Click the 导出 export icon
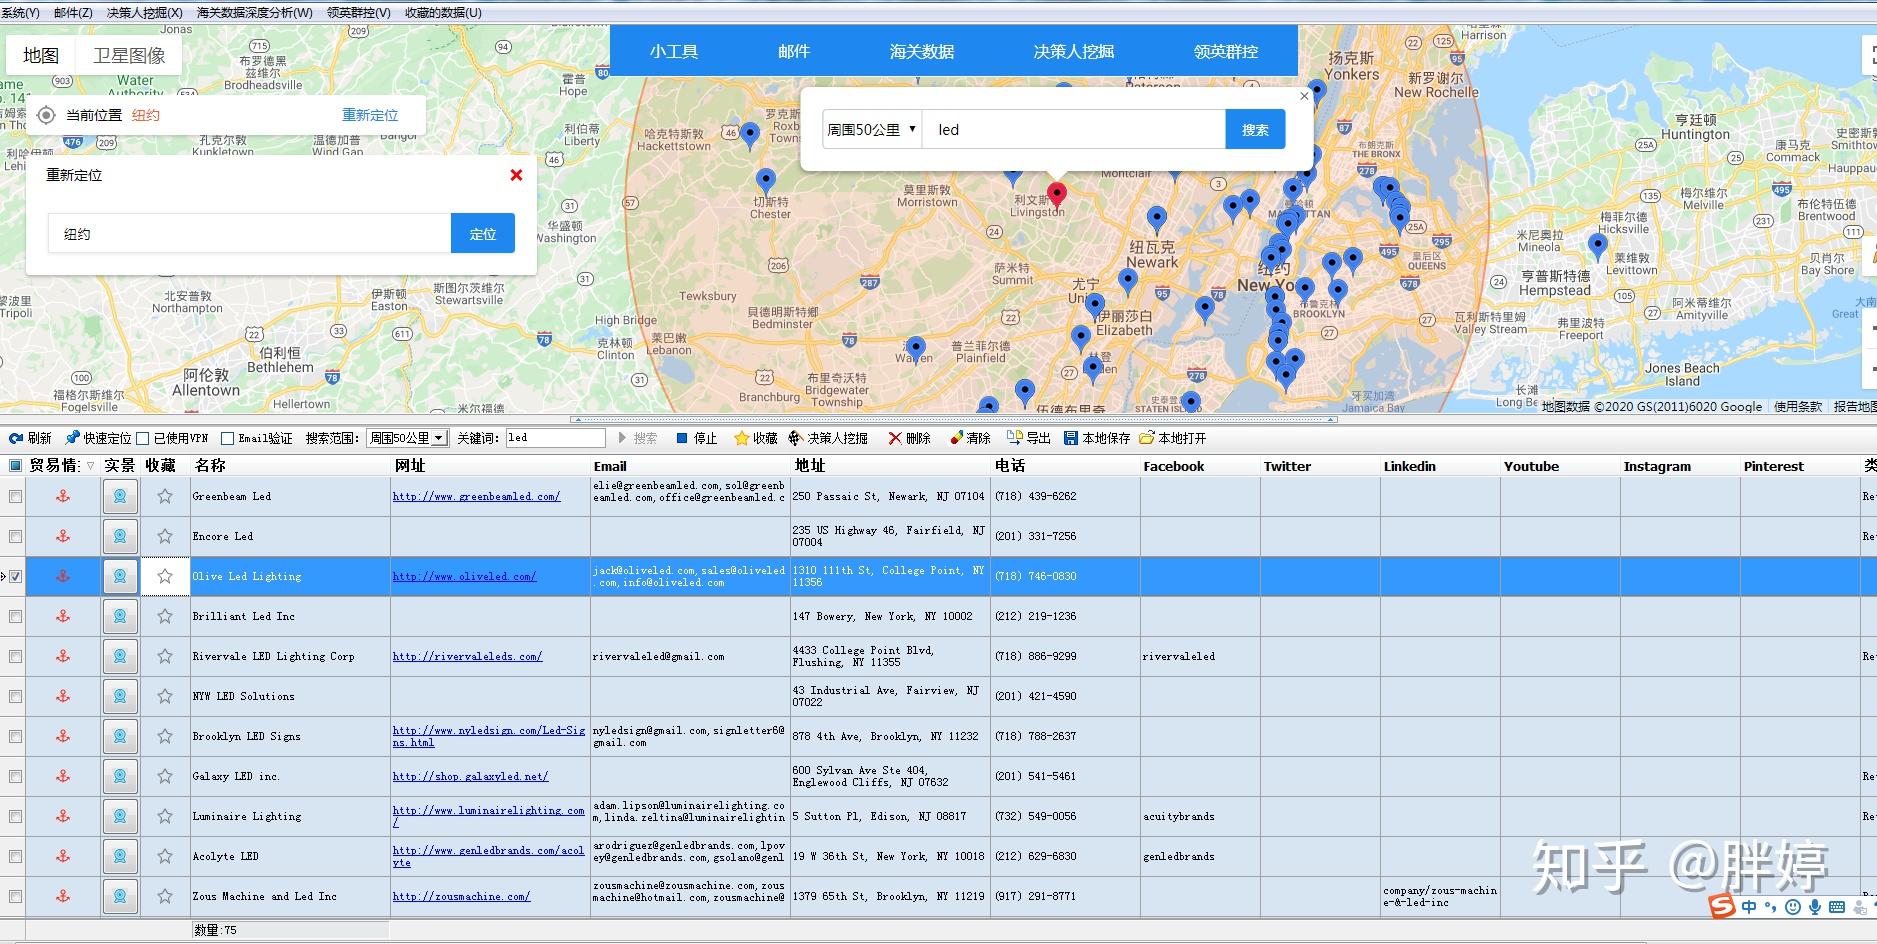Viewport: 1877px width, 944px height. pos(1014,438)
